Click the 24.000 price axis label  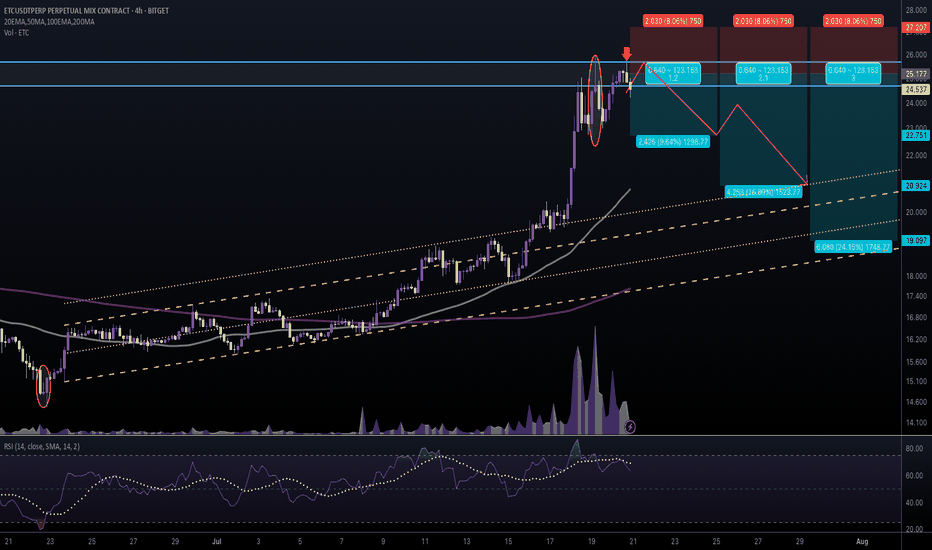[x=916, y=103]
